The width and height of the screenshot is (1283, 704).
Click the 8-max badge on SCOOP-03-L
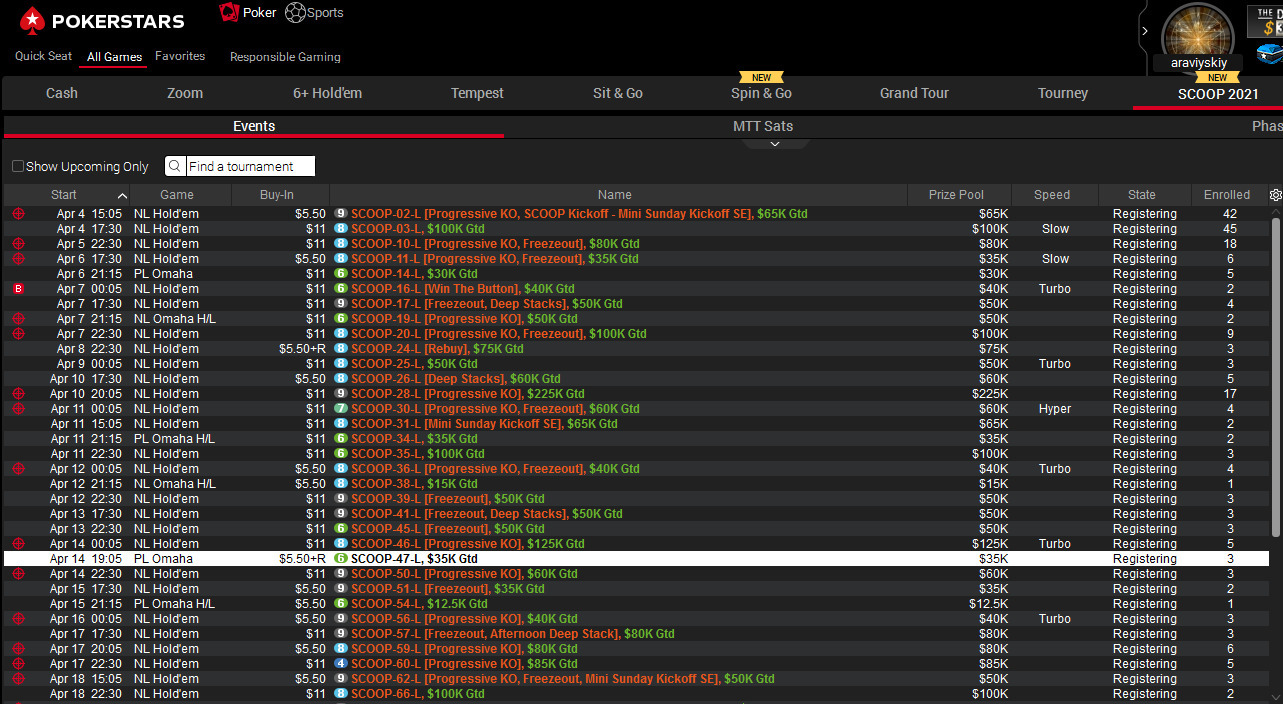(x=341, y=229)
